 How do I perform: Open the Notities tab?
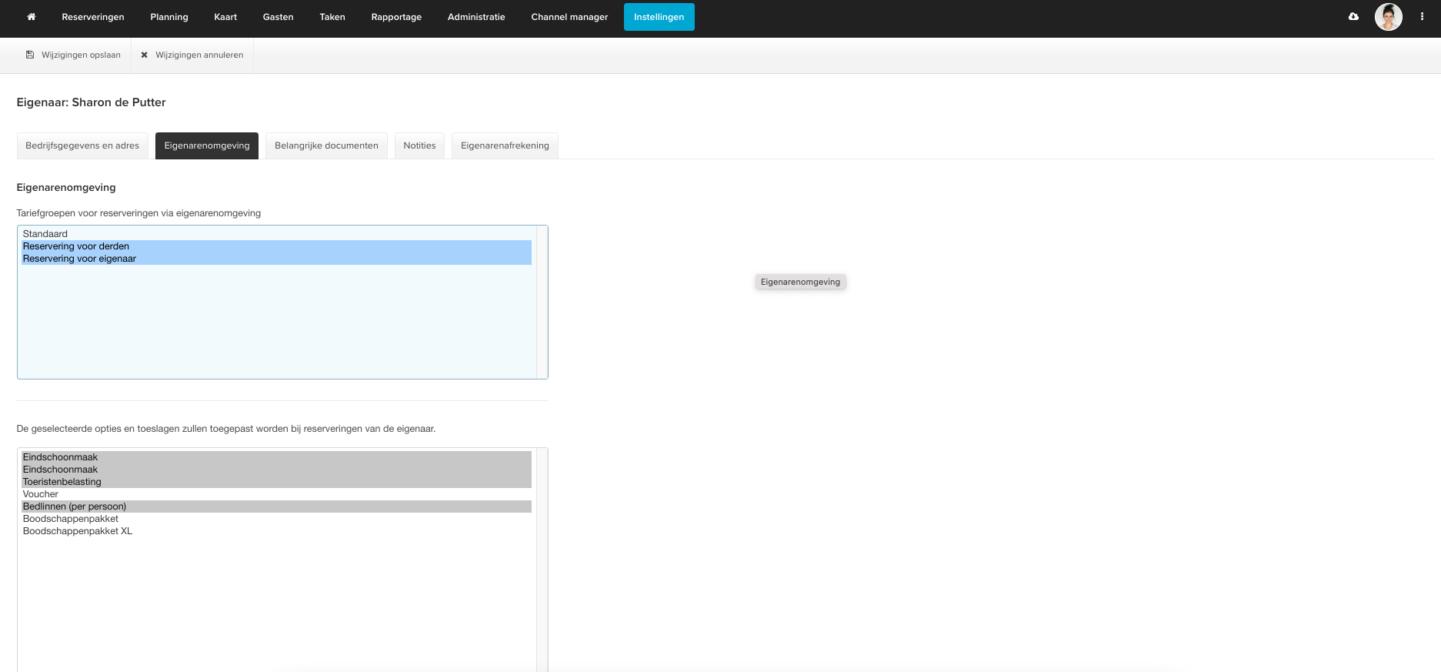click(x=419, y=146)
